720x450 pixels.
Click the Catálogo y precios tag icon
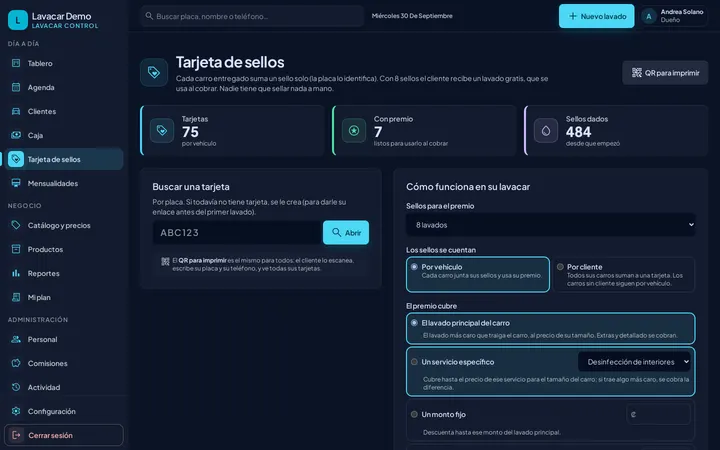tap(16, 225)
